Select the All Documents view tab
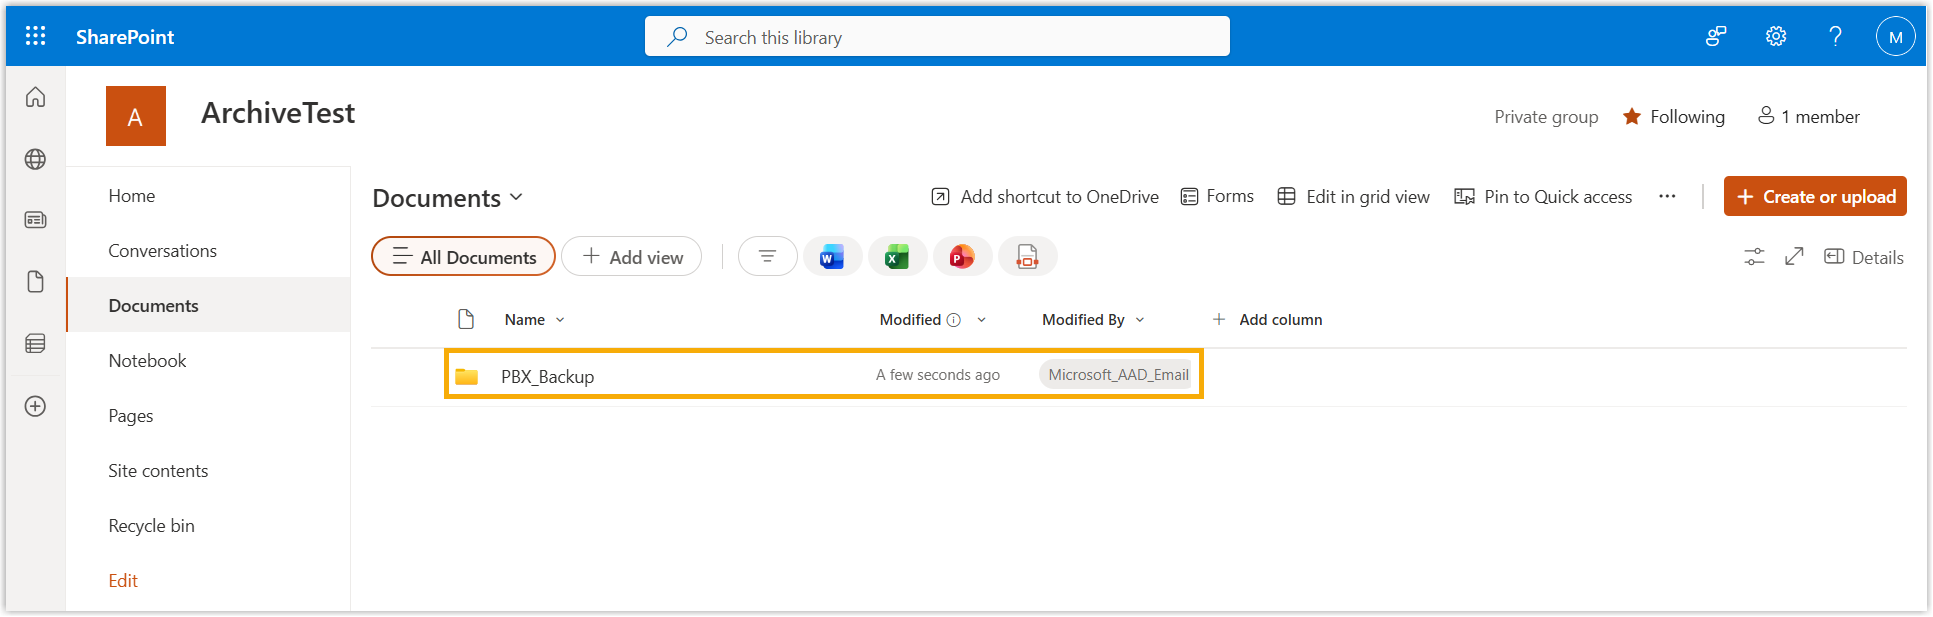Screen dimensions: 1933x617 click(x=463, y=257)
